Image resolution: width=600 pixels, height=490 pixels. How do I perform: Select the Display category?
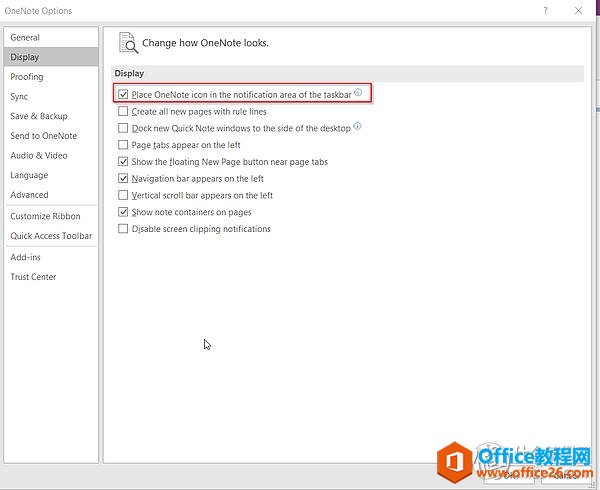point(51,57)
